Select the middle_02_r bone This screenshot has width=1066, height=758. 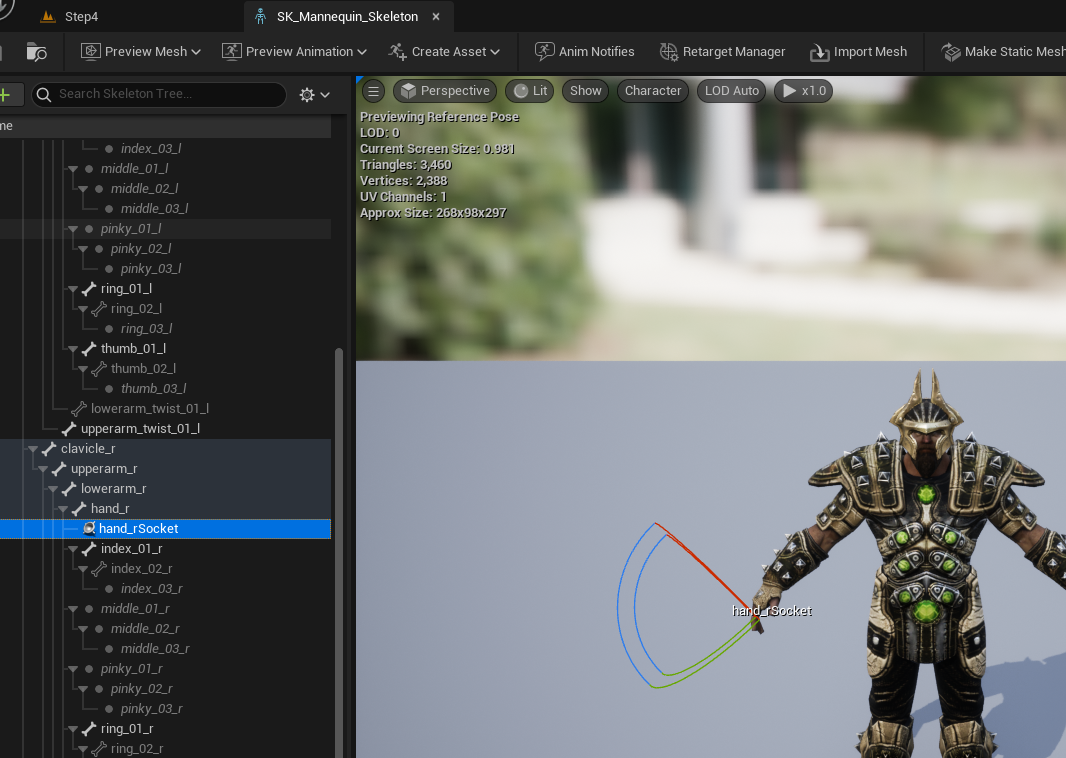[145, 629]
